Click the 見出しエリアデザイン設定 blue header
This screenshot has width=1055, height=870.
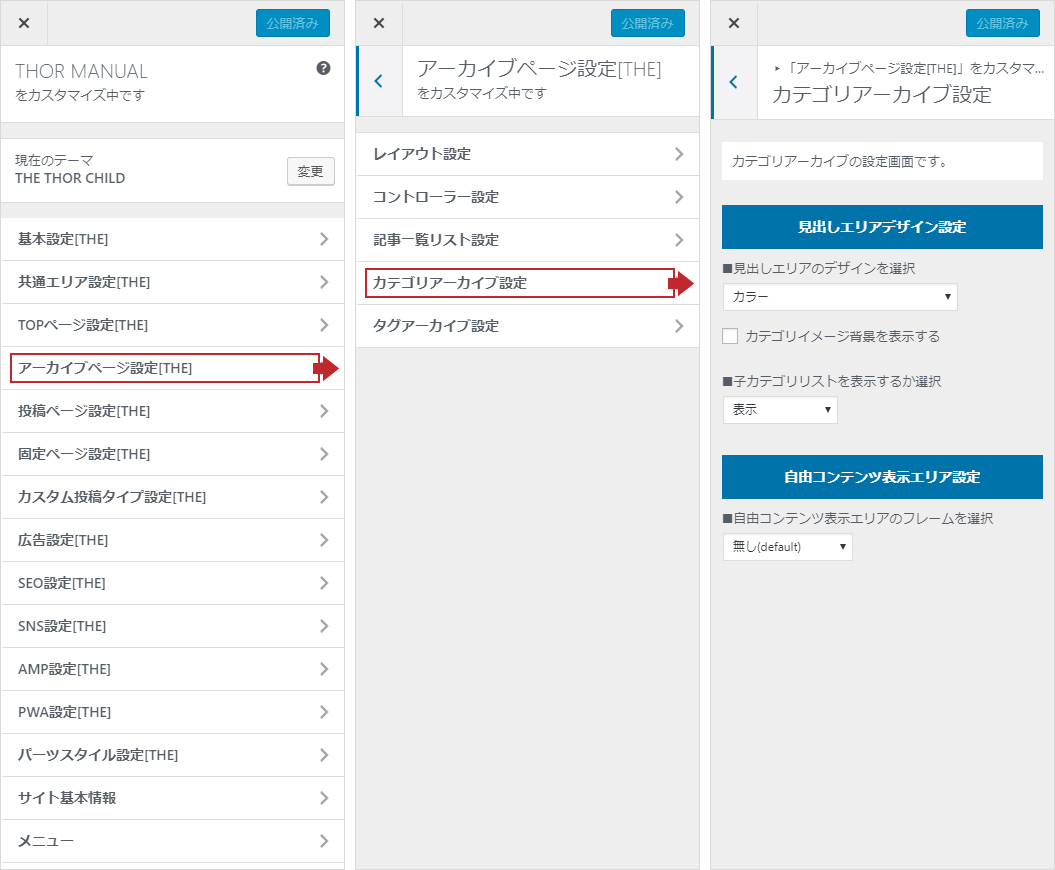[882, 227]
